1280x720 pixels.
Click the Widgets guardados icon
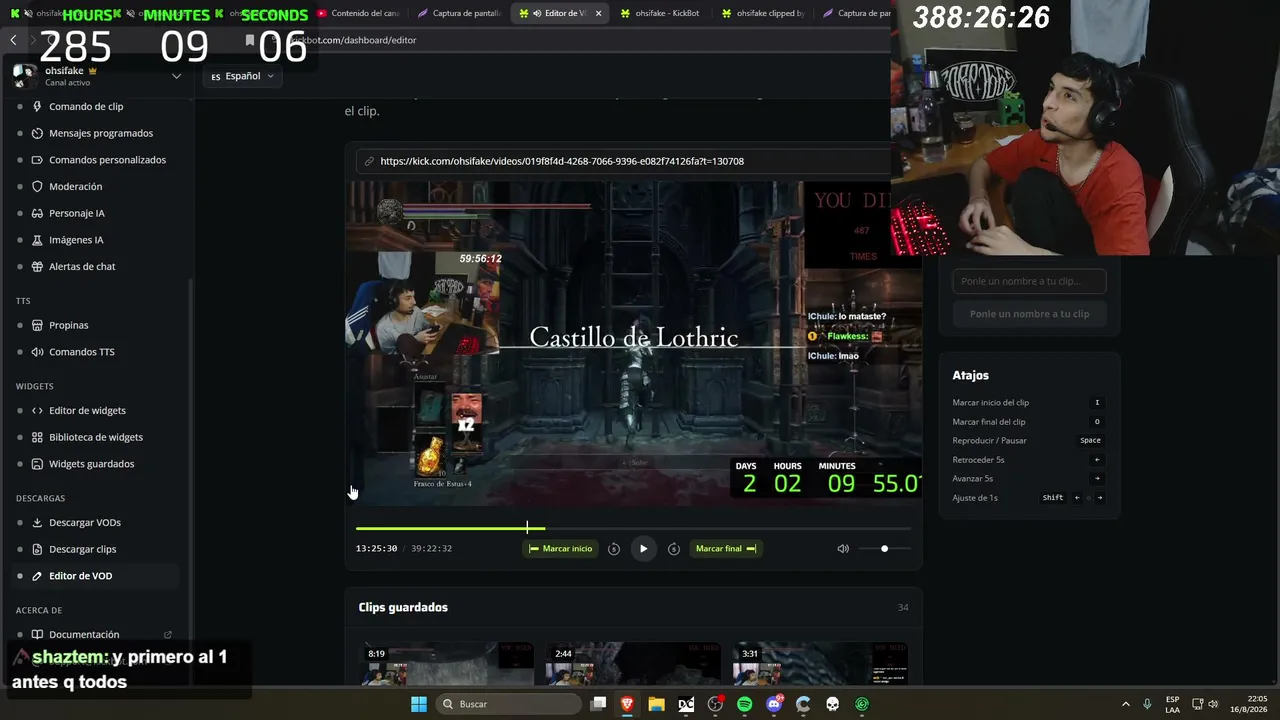coord(37,464)
